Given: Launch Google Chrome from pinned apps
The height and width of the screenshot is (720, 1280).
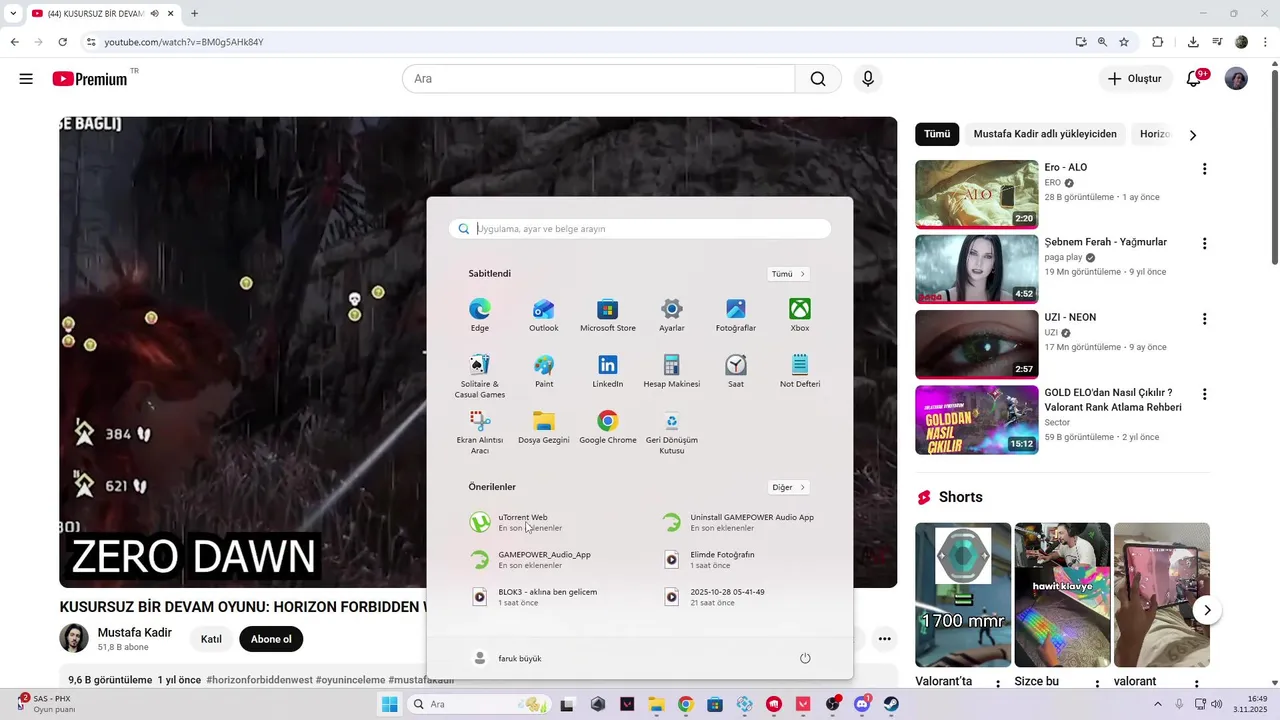Looking at the screenshot, I should [x=608, y=427].
